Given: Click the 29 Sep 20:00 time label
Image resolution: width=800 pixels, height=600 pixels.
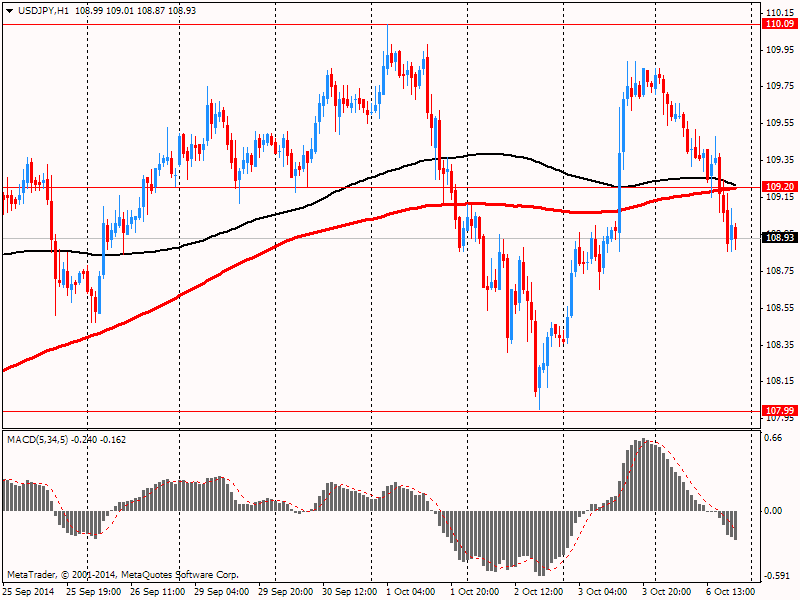Looking at the screenshot, I should [286, 592].
